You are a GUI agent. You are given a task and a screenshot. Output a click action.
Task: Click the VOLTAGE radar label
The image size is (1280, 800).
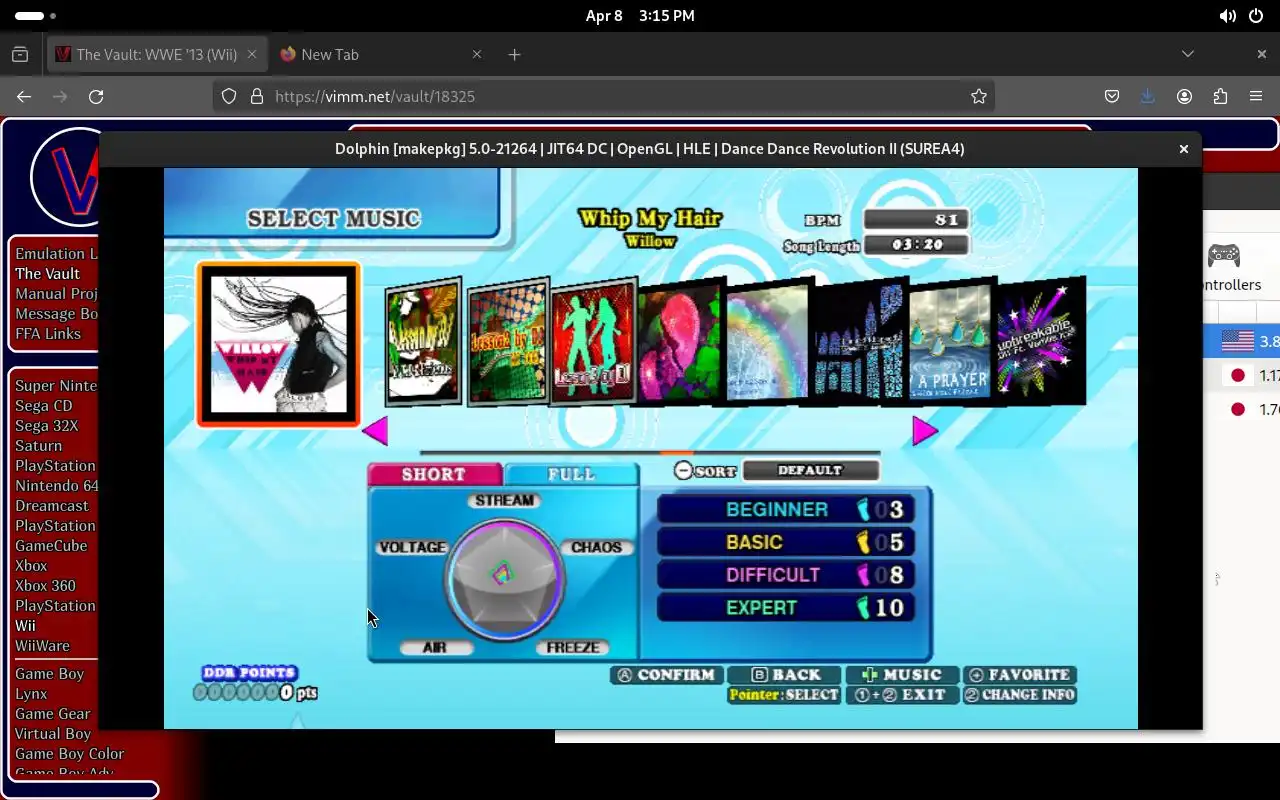pyautogui.click(x=412, y=547)
